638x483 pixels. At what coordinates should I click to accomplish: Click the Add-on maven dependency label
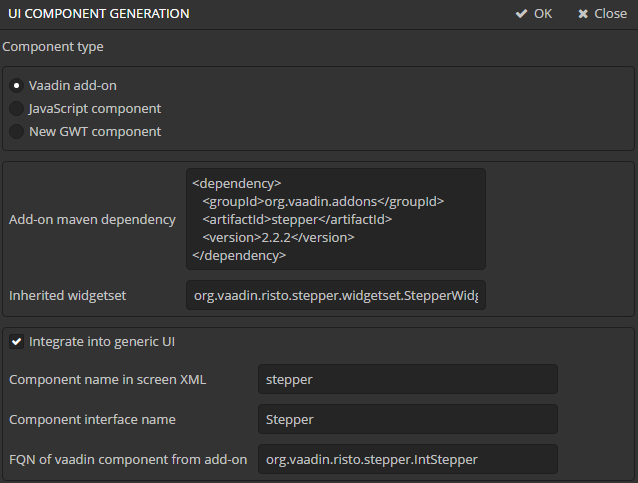[92, 219]
